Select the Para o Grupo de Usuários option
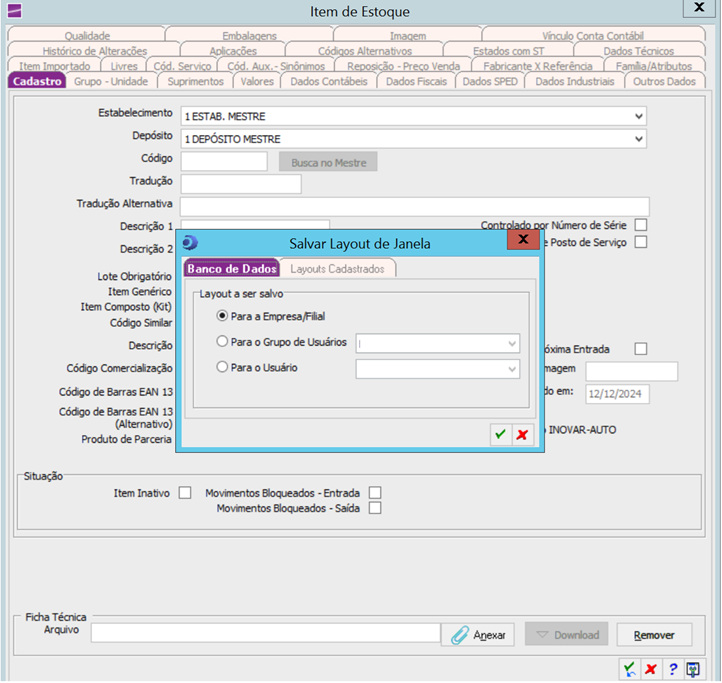Screen dimensions: 722x683 222,342
